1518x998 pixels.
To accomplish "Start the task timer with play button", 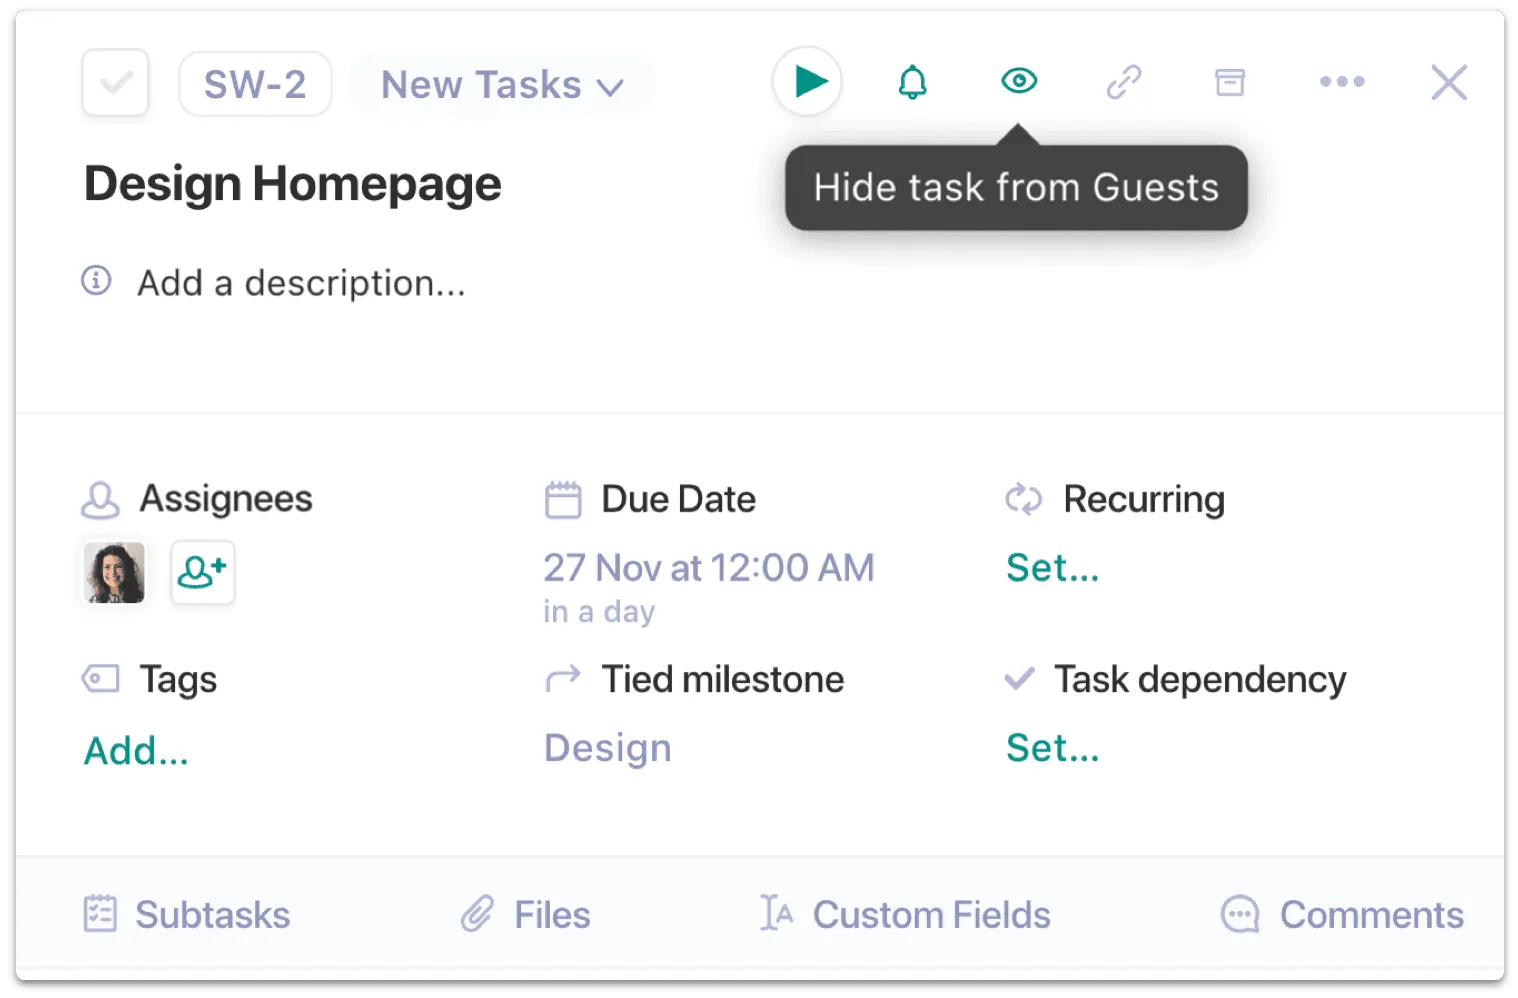I will tap(807, 82).
